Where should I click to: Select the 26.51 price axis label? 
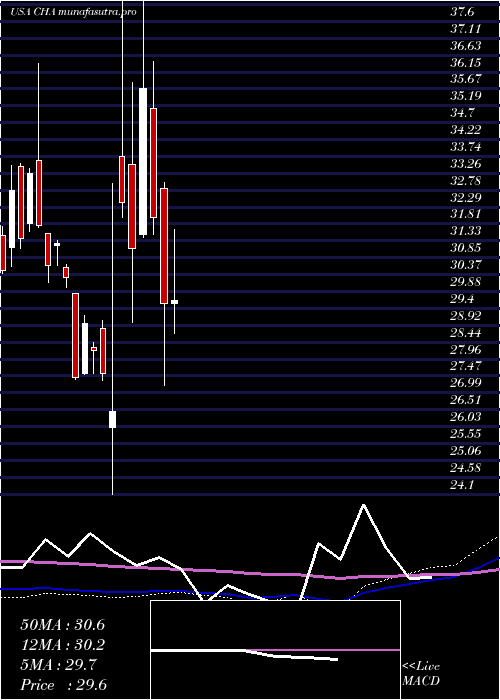466,400
